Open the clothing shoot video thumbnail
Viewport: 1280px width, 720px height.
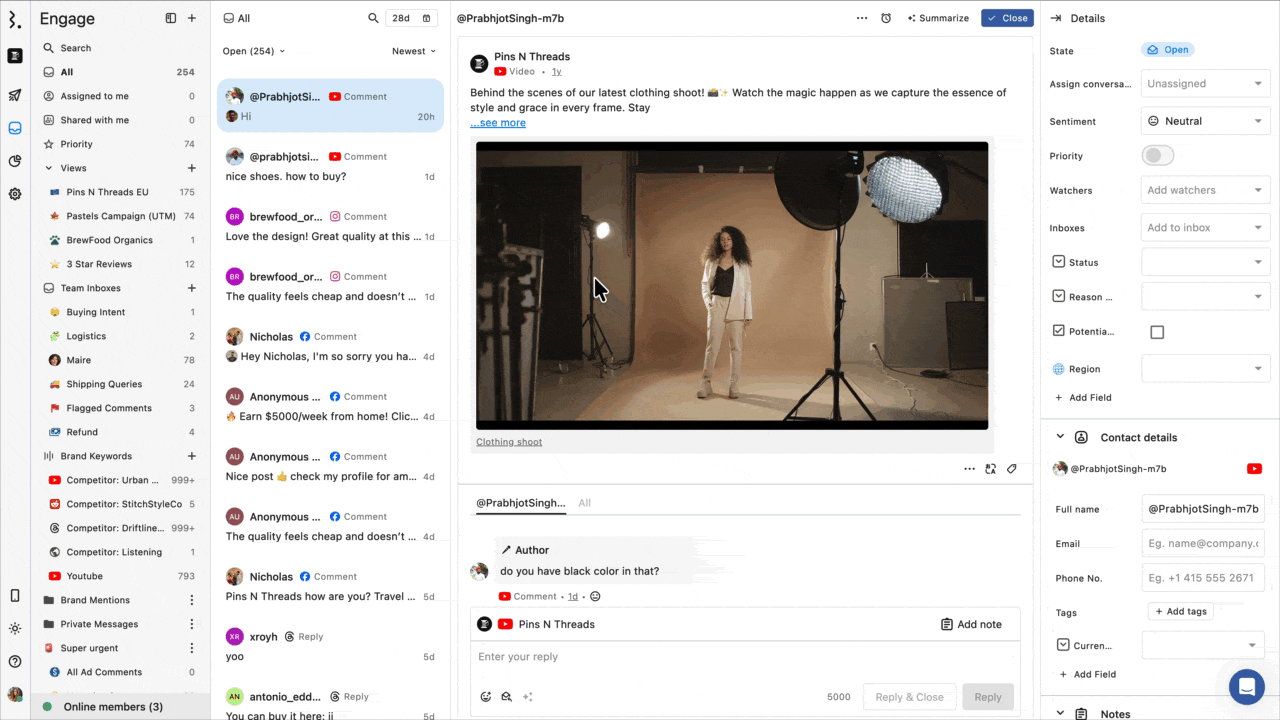[x=732, y=286]
